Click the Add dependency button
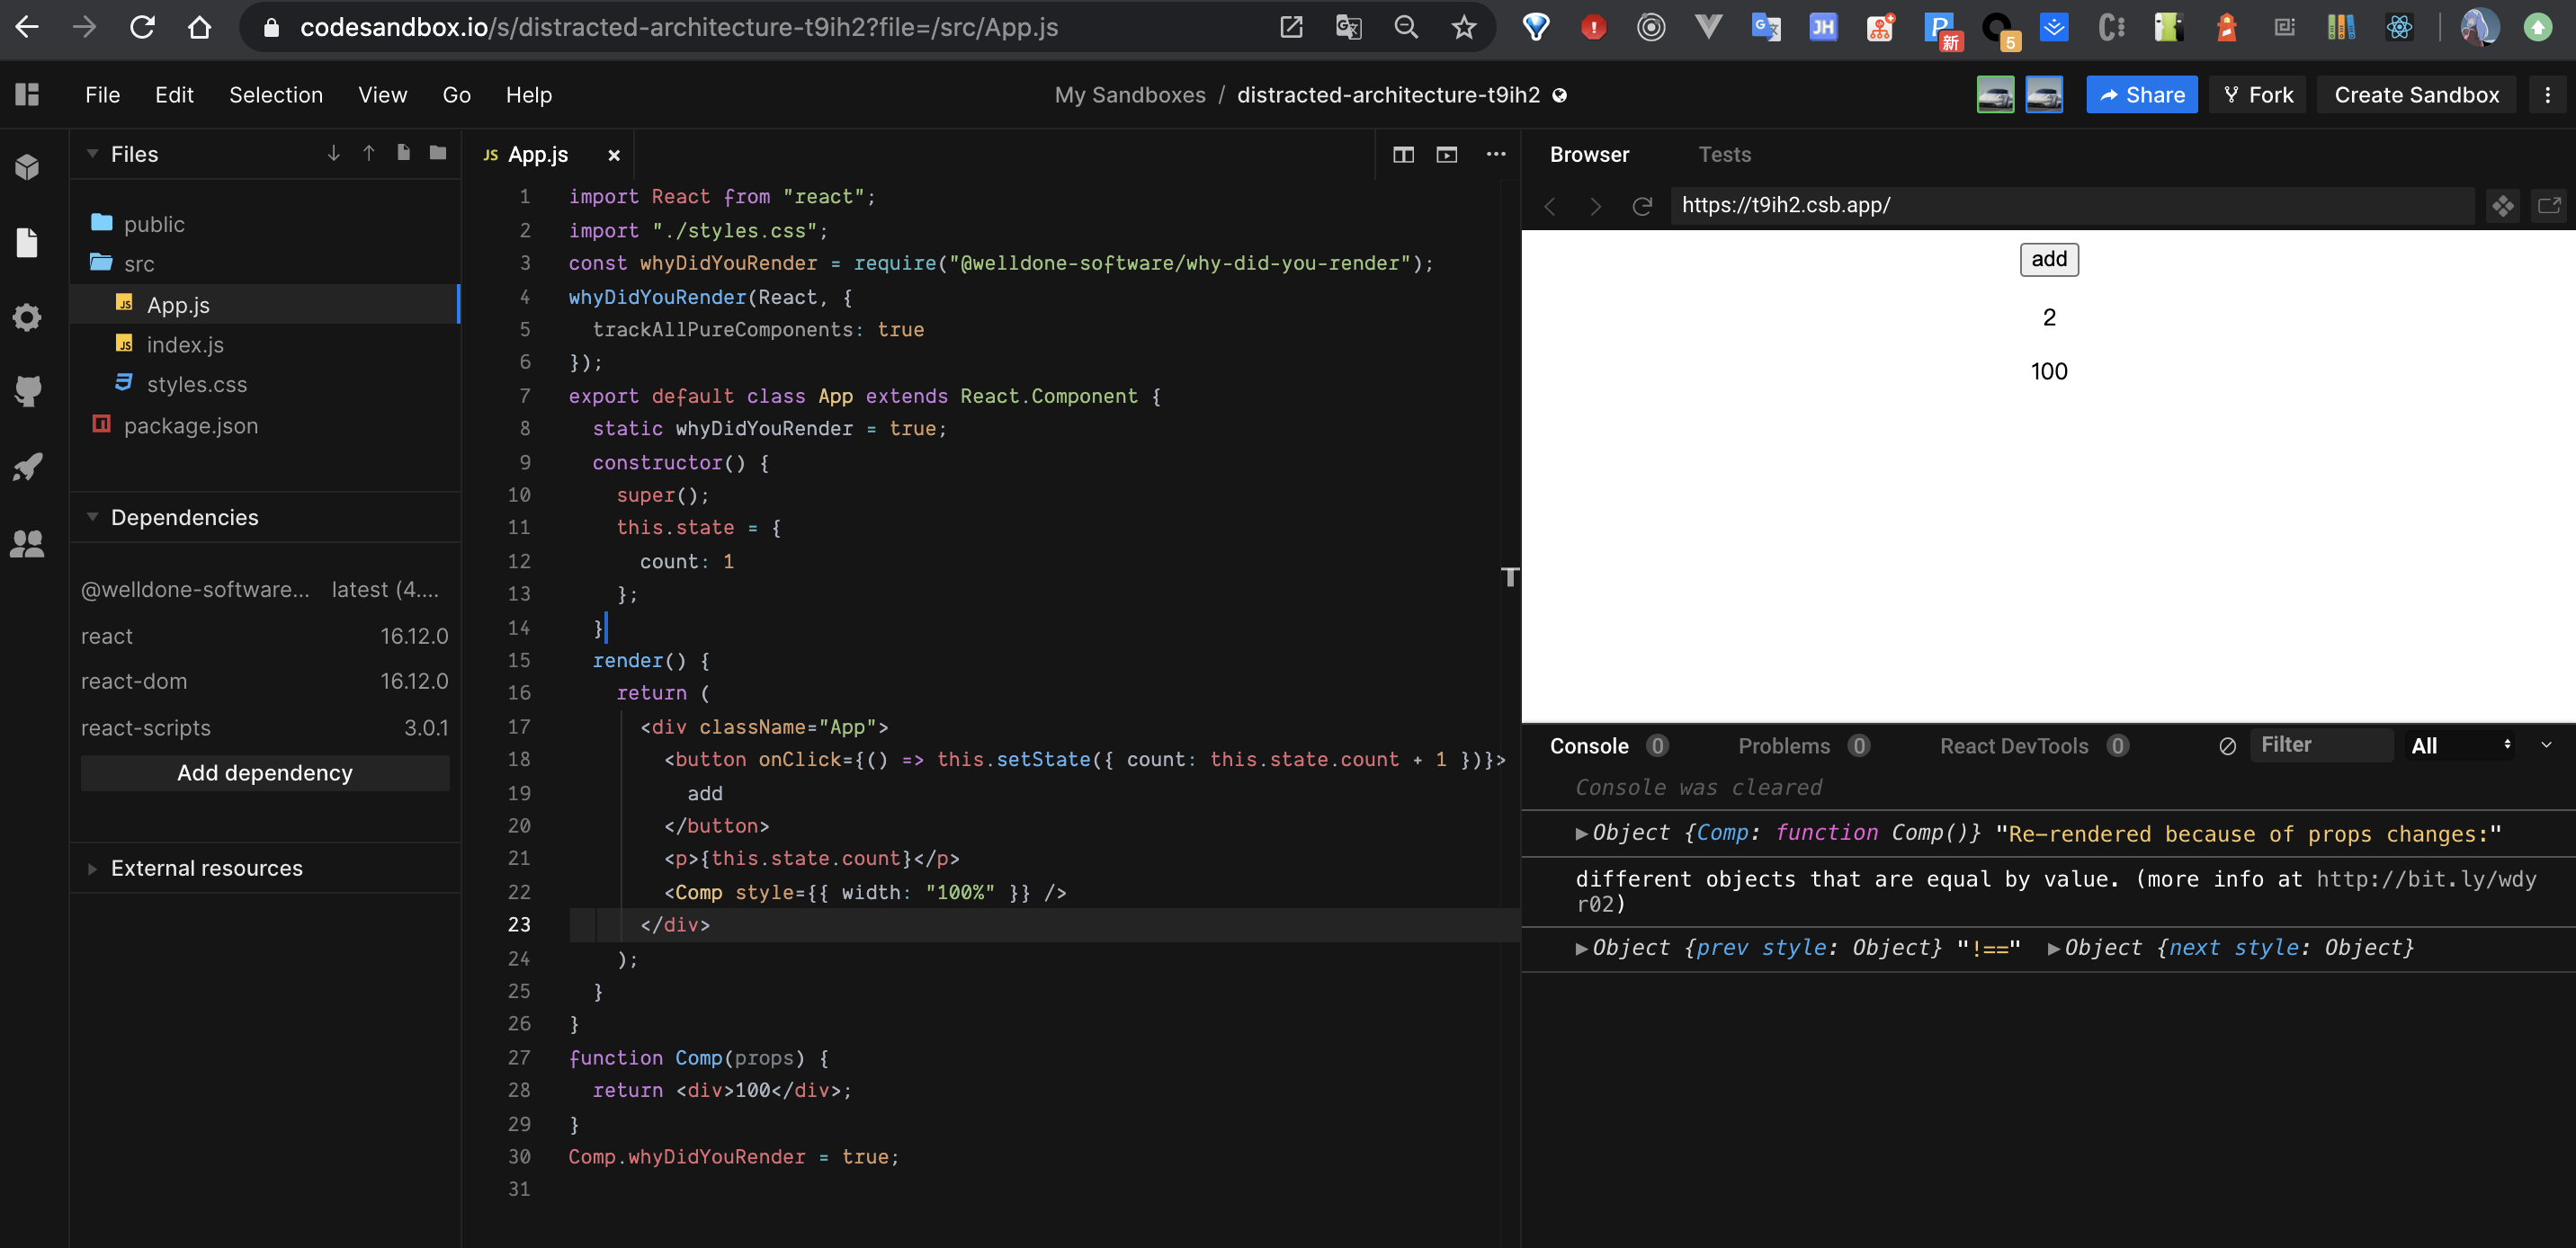 pos(265,773)
